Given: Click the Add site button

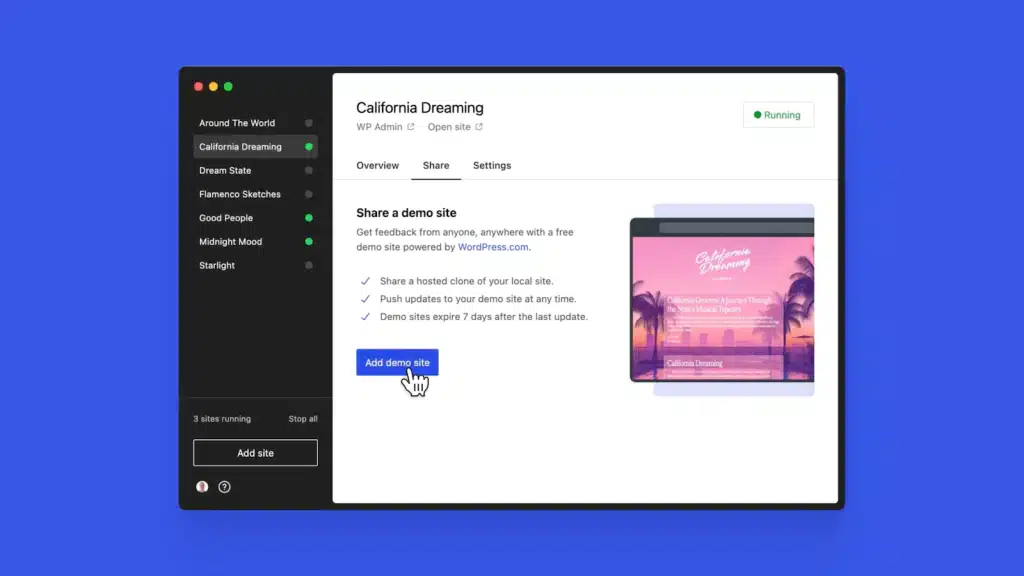Looking at the screenshot, I should (x=255, y=453).
